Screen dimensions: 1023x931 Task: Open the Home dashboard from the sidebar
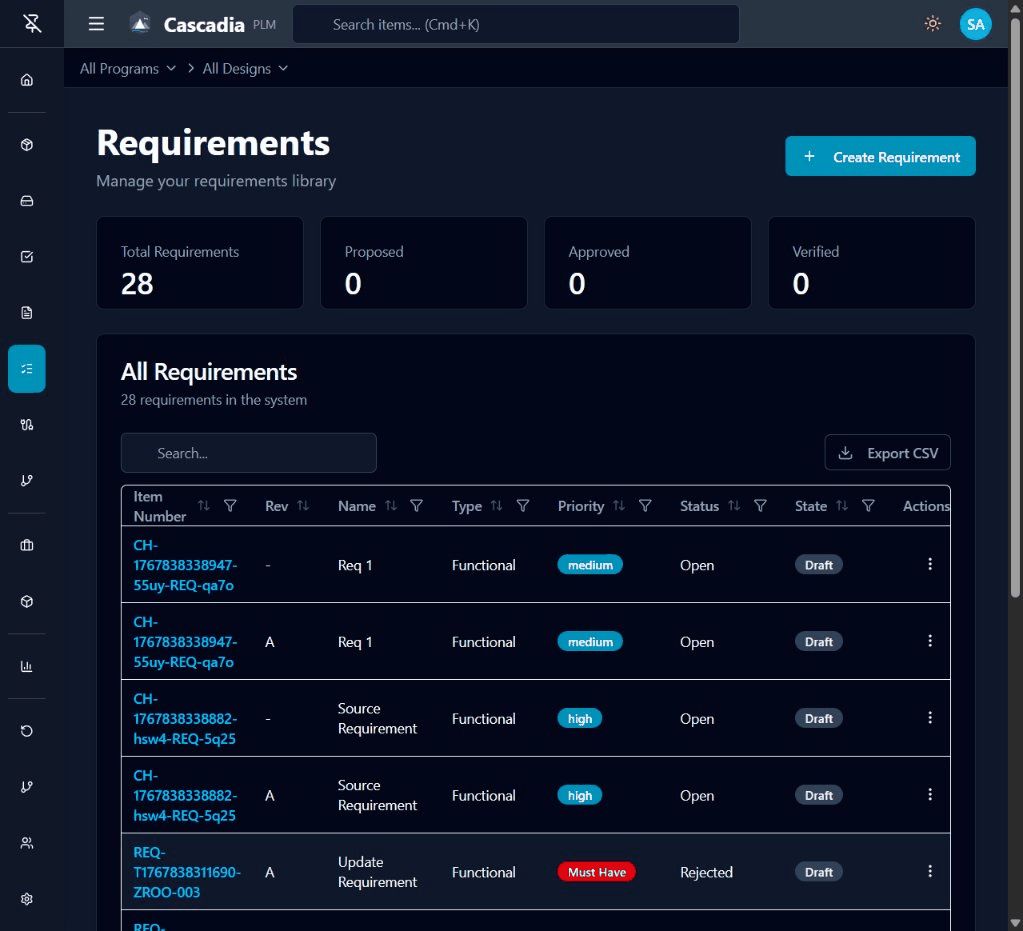(x=26, y=79)
